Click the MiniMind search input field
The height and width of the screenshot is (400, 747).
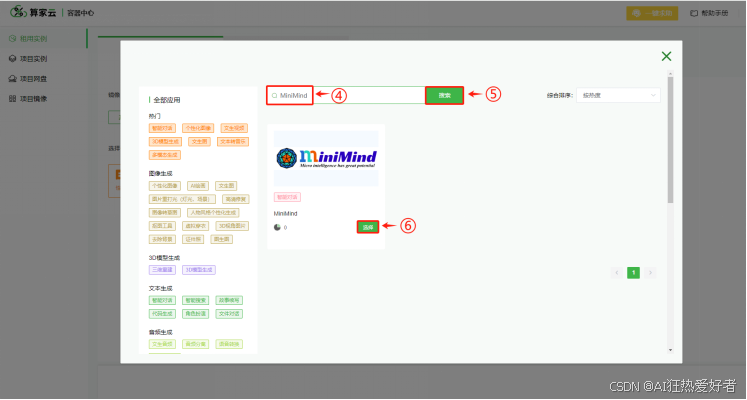coord(346,95)
